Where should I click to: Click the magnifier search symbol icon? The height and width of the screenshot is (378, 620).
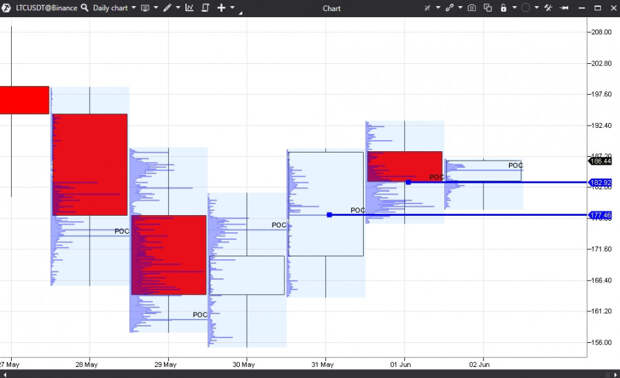85,8
